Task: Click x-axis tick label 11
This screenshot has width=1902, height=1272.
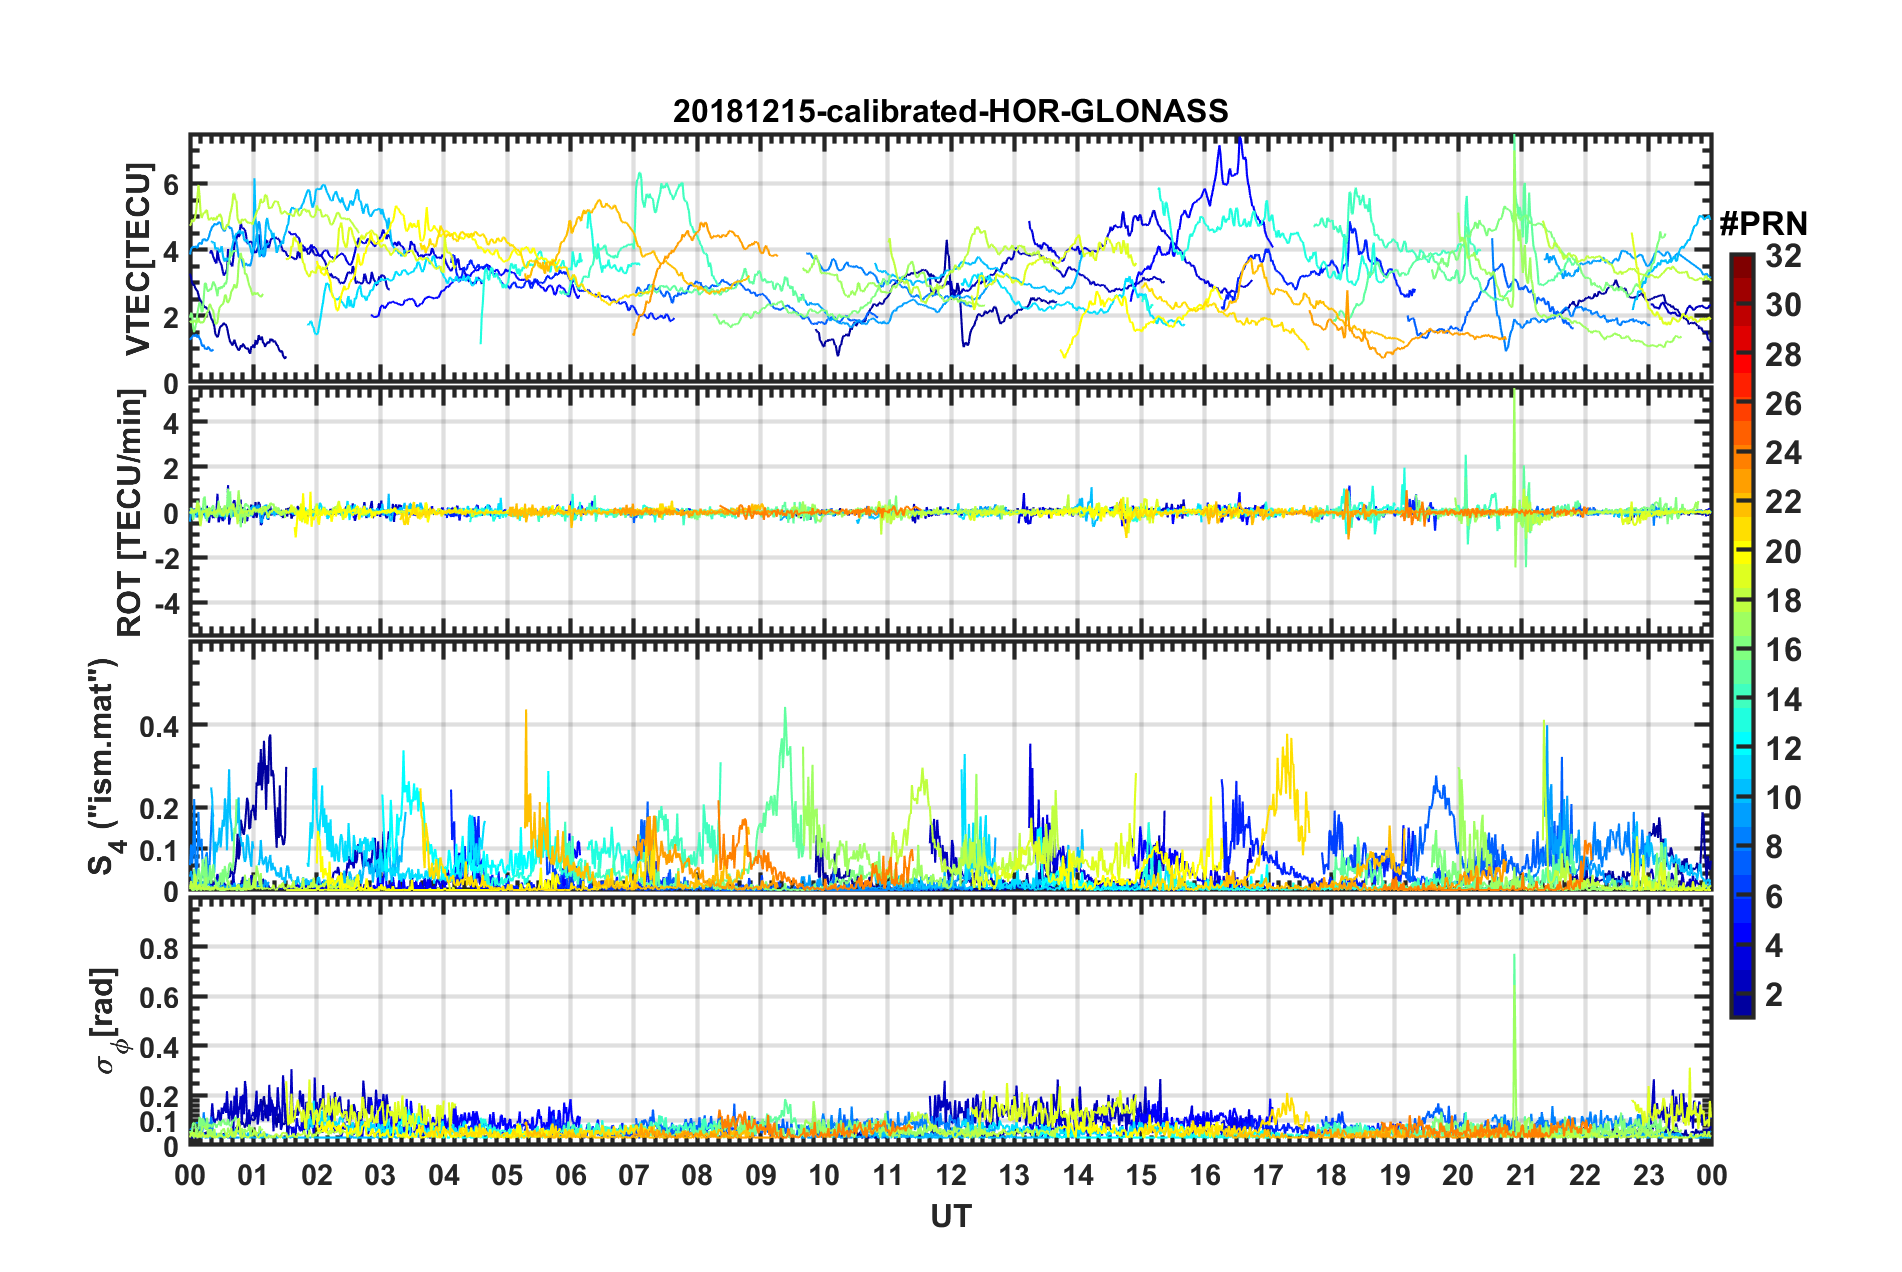Action: coord(888,1175)
